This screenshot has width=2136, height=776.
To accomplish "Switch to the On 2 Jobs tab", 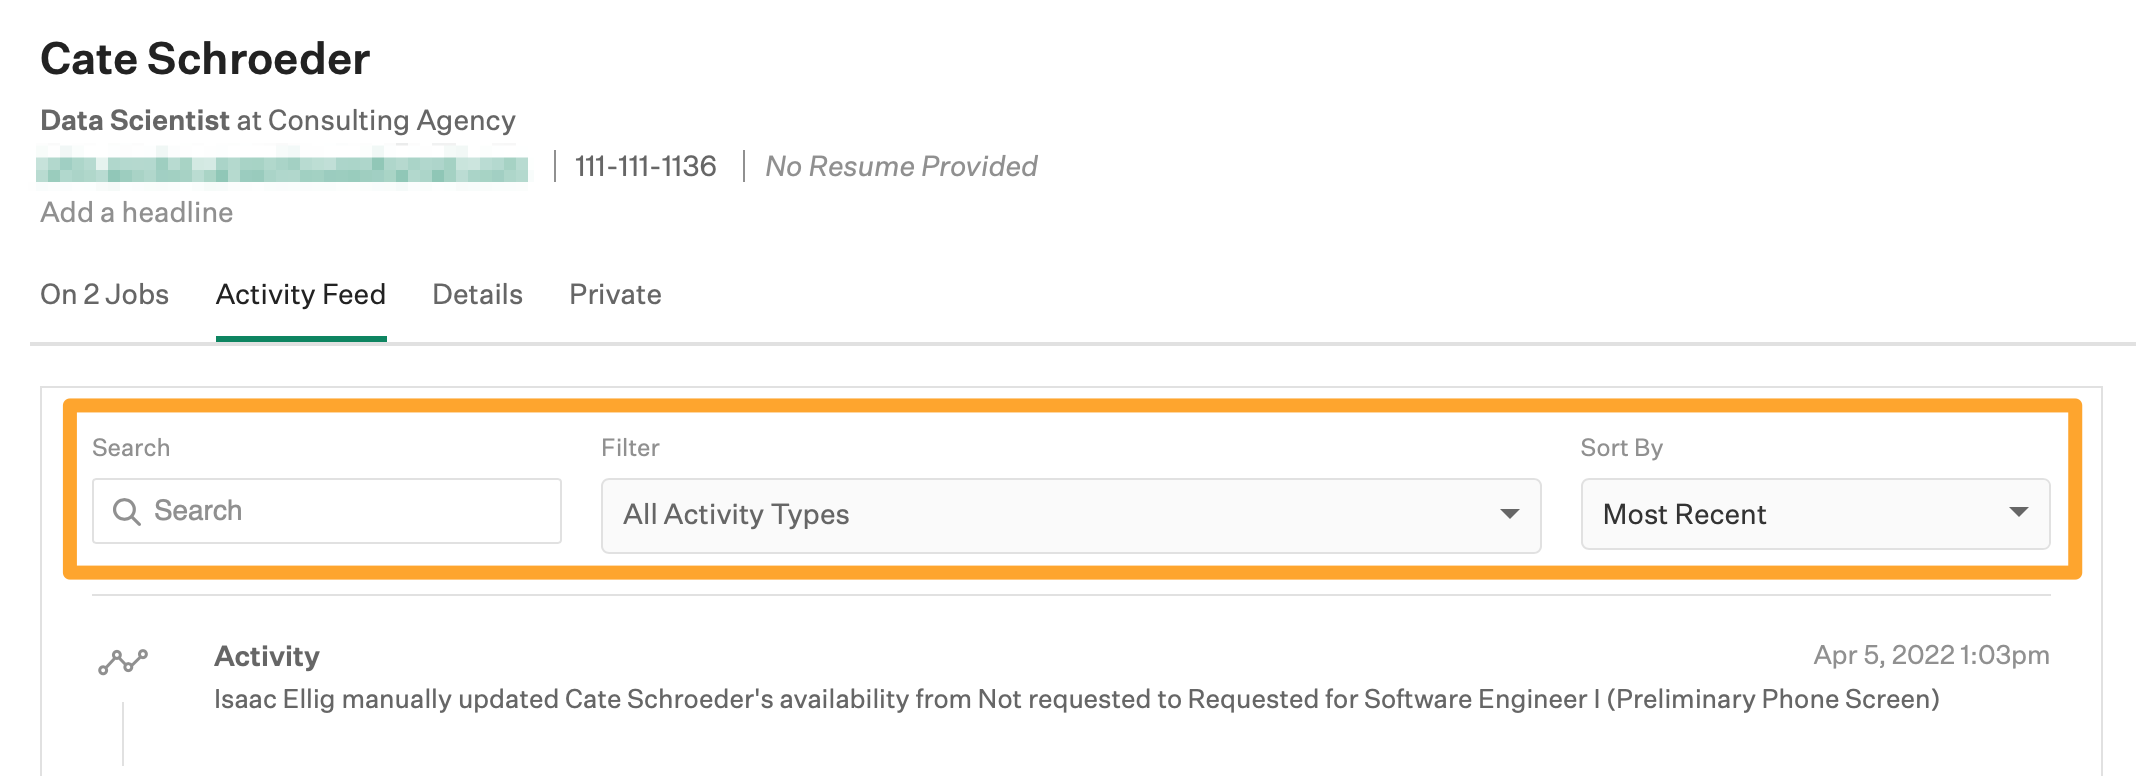I will coord(104,295).
